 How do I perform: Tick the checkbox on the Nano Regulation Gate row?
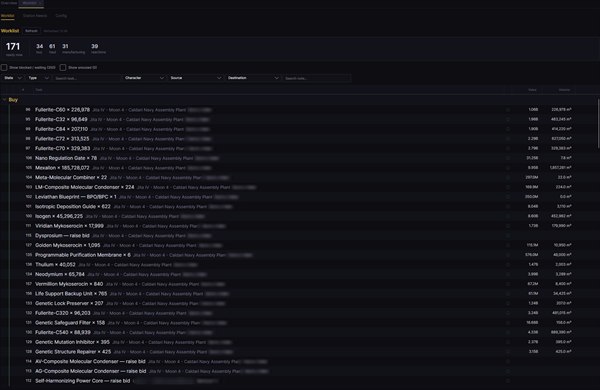[x=508, y=158]
